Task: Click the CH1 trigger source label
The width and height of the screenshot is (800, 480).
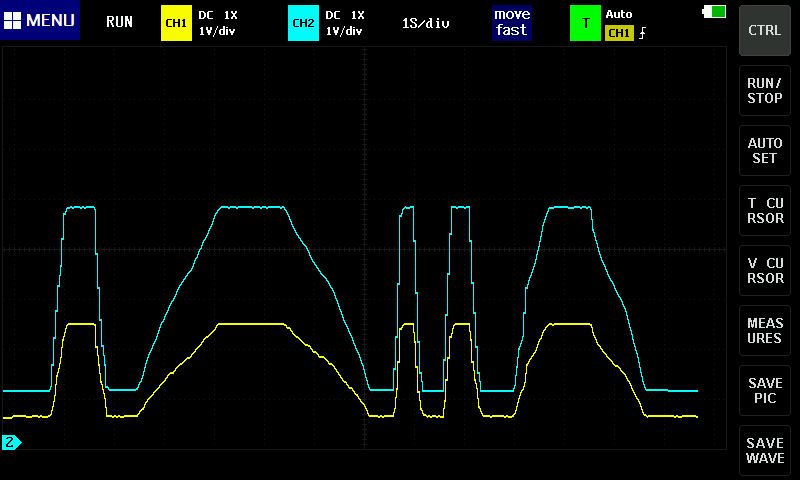Action: pos(619,33)
